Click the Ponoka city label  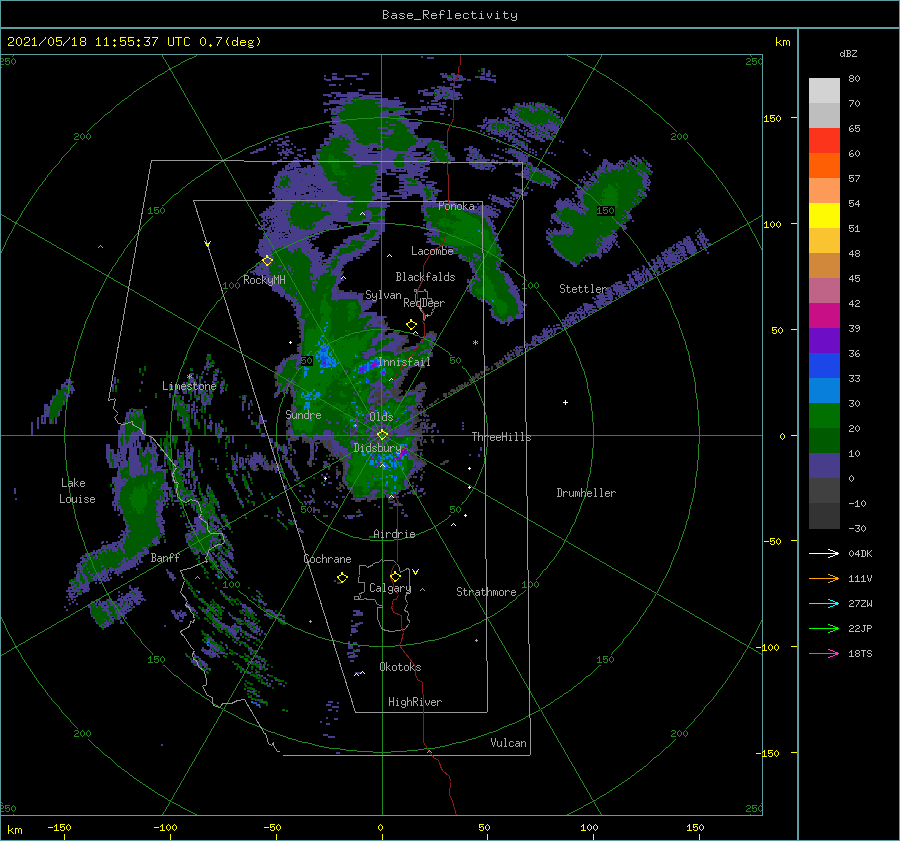coord(456,206)
